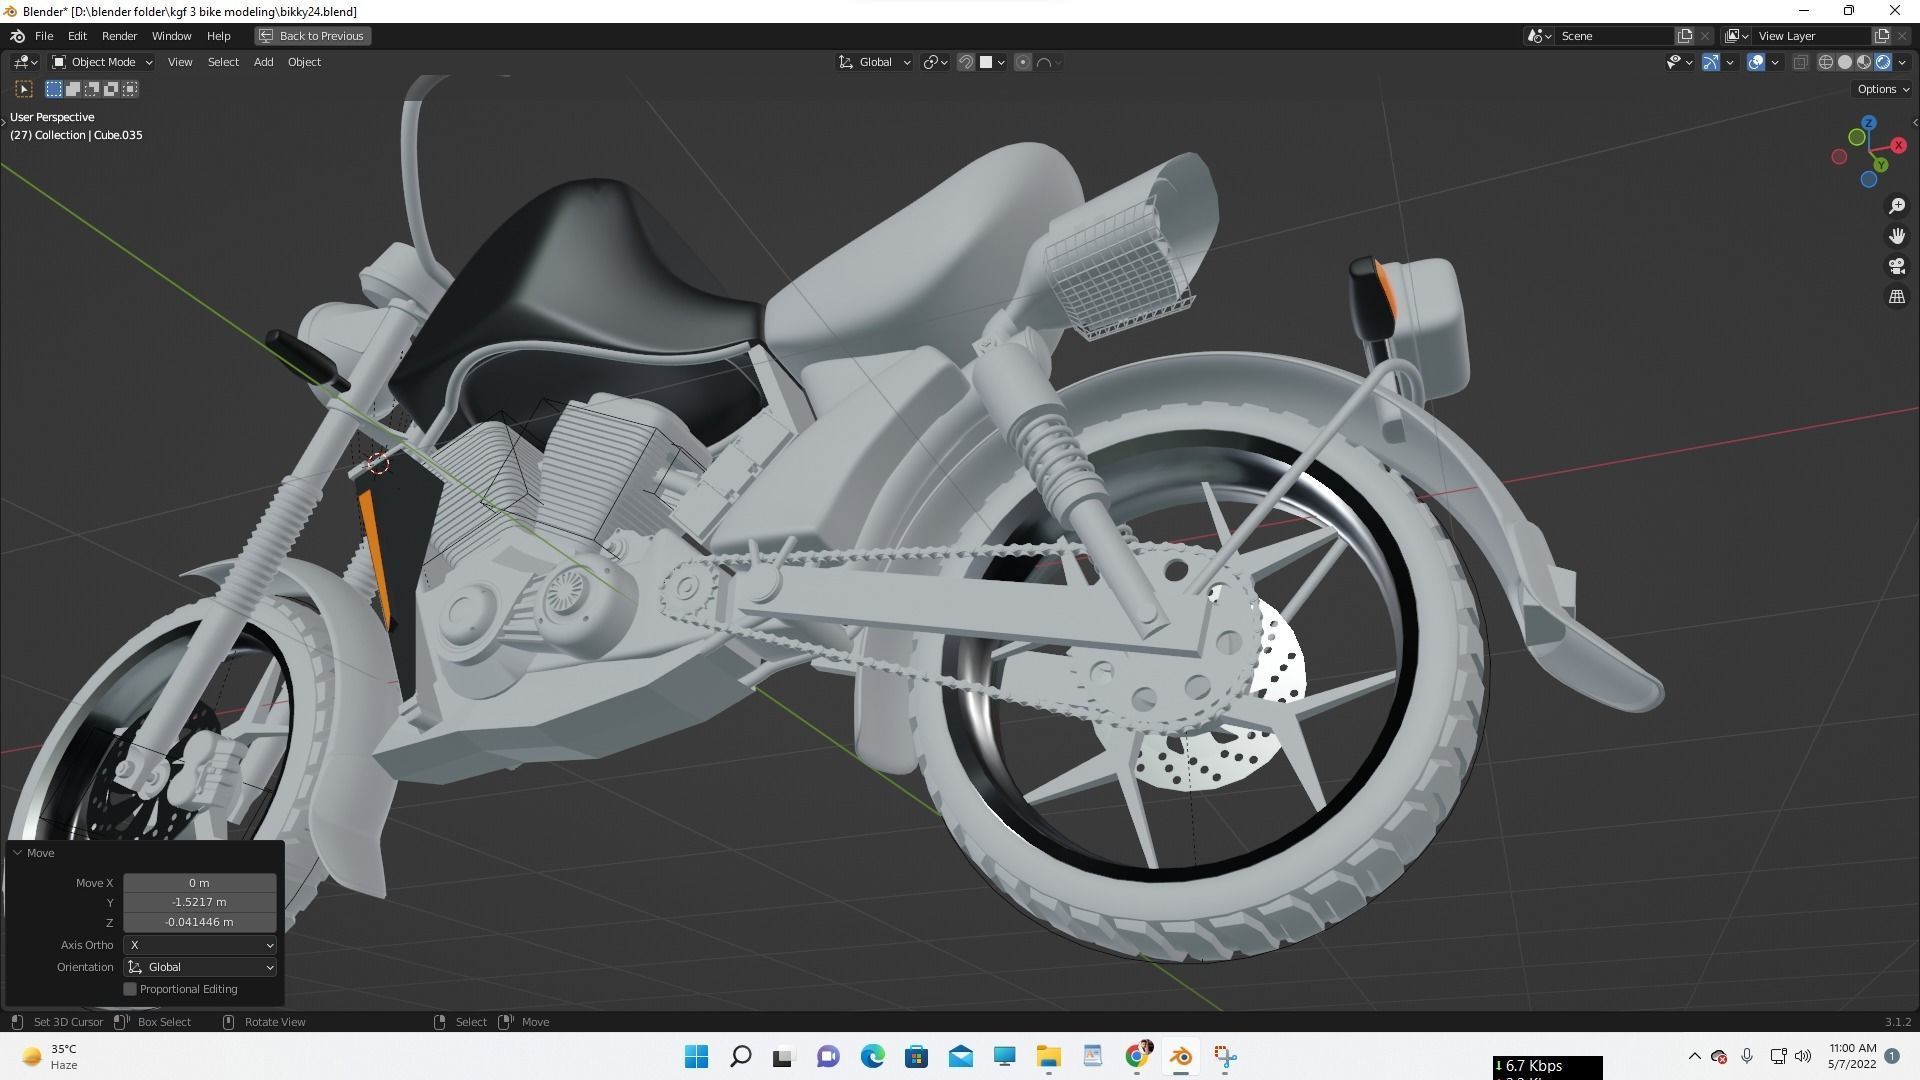Activate the Magnet snapping icon

pyautogui.click(x=965, y=62)
